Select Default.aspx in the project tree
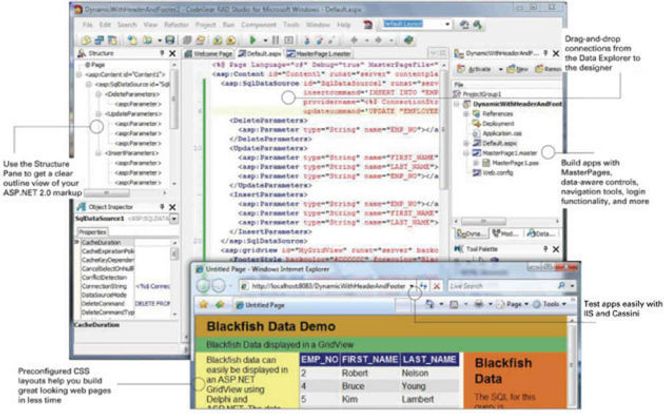This screenshot has width=664, height=416. coord(499,144)
